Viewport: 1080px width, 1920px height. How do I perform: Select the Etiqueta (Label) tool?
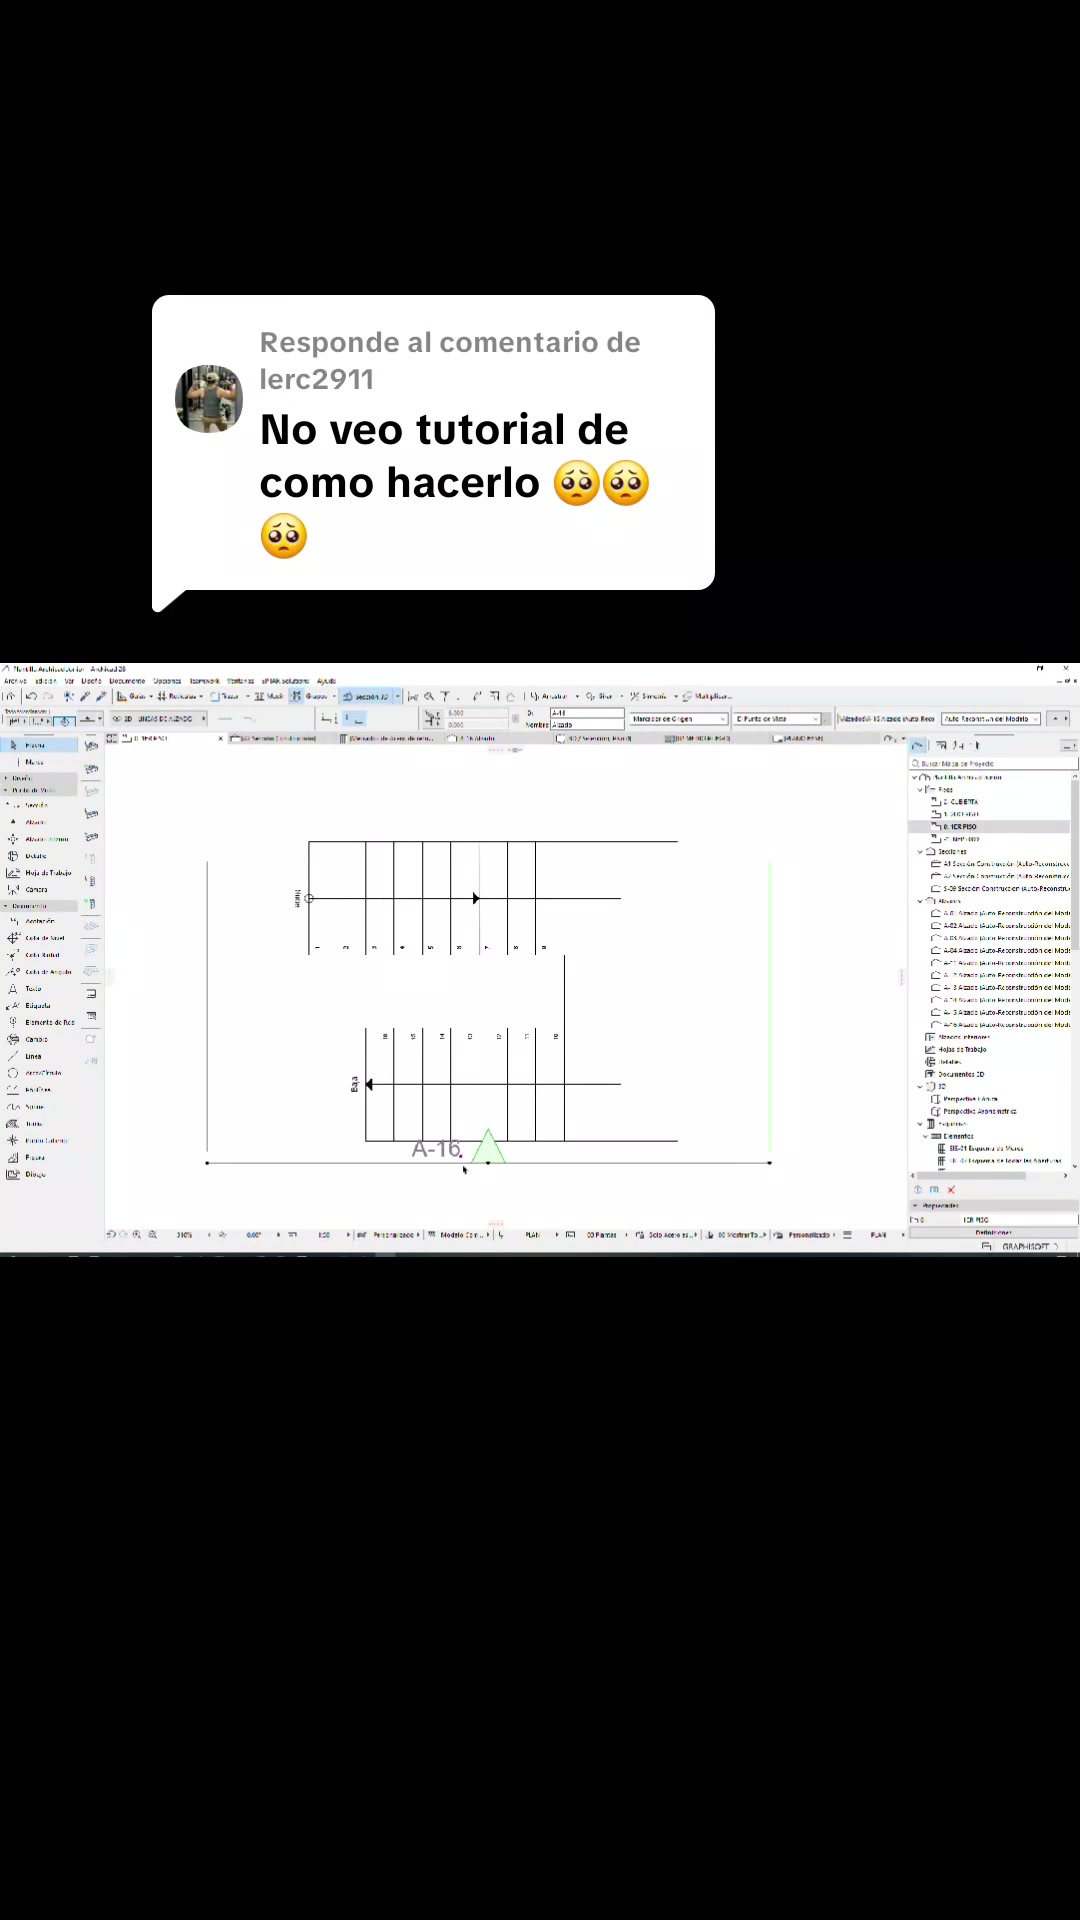pyautogui.click(x=39, y=1005)
